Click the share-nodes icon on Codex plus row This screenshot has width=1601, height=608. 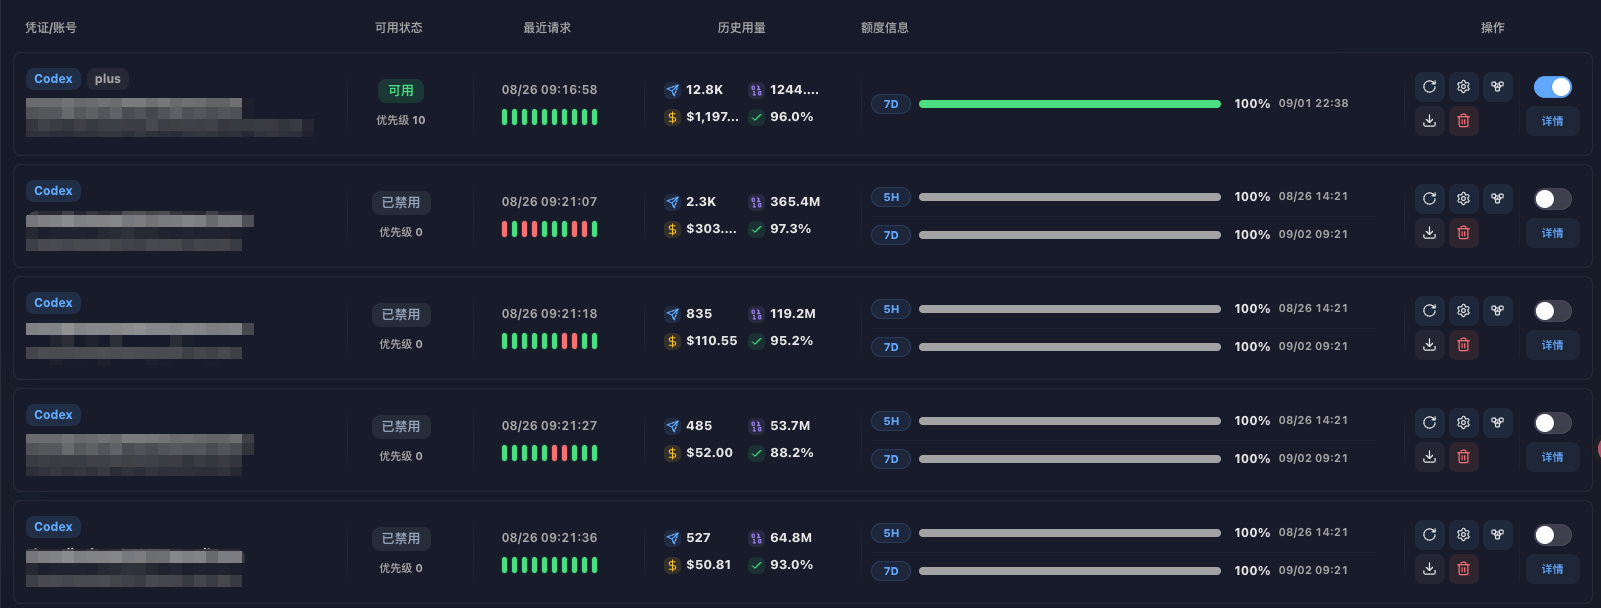coord(1497,87)
